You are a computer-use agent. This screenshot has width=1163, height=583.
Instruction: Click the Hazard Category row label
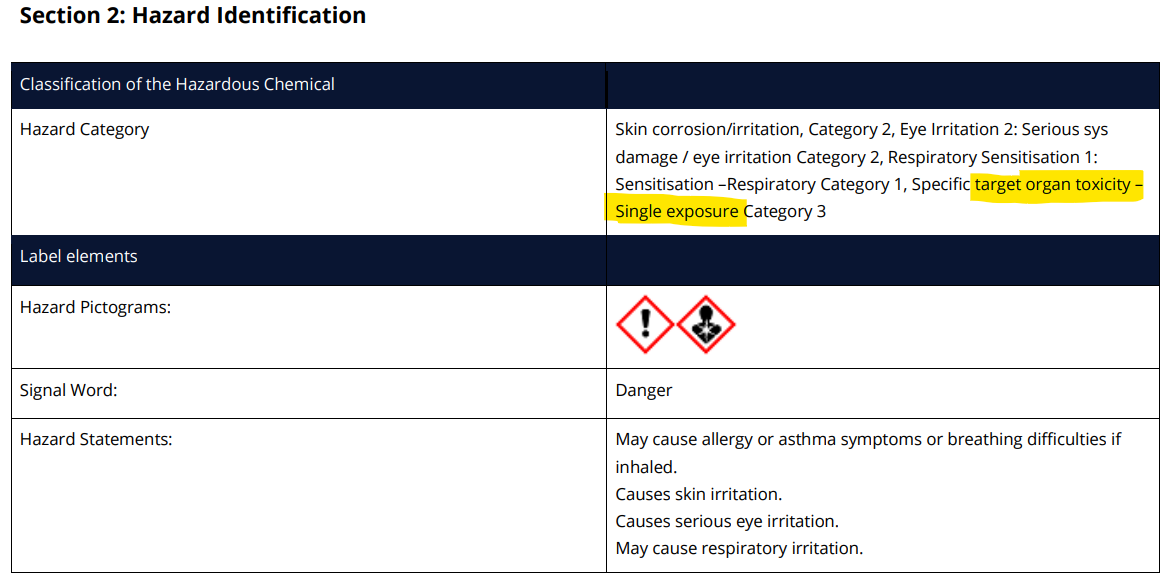coord(84,129)
